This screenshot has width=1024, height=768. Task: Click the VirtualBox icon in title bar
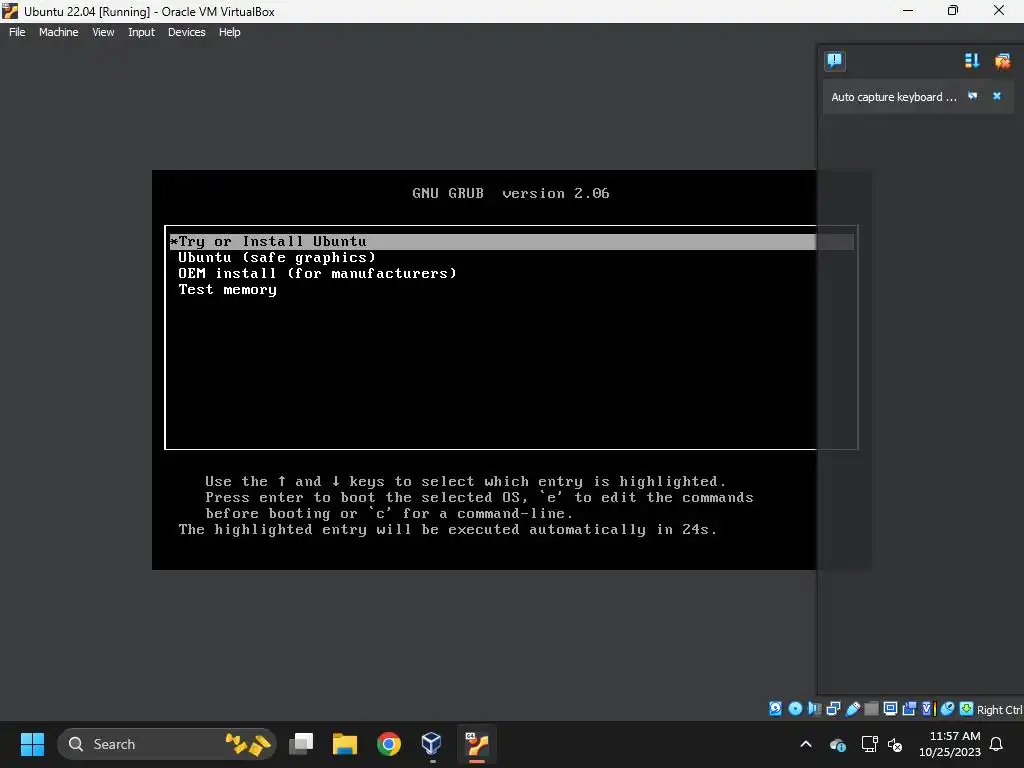tap(10, 11)
